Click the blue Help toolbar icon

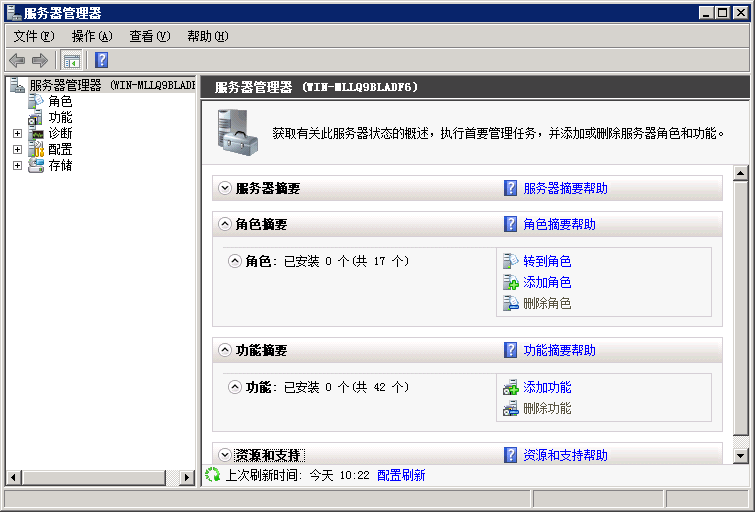click(x=102, y=60)
